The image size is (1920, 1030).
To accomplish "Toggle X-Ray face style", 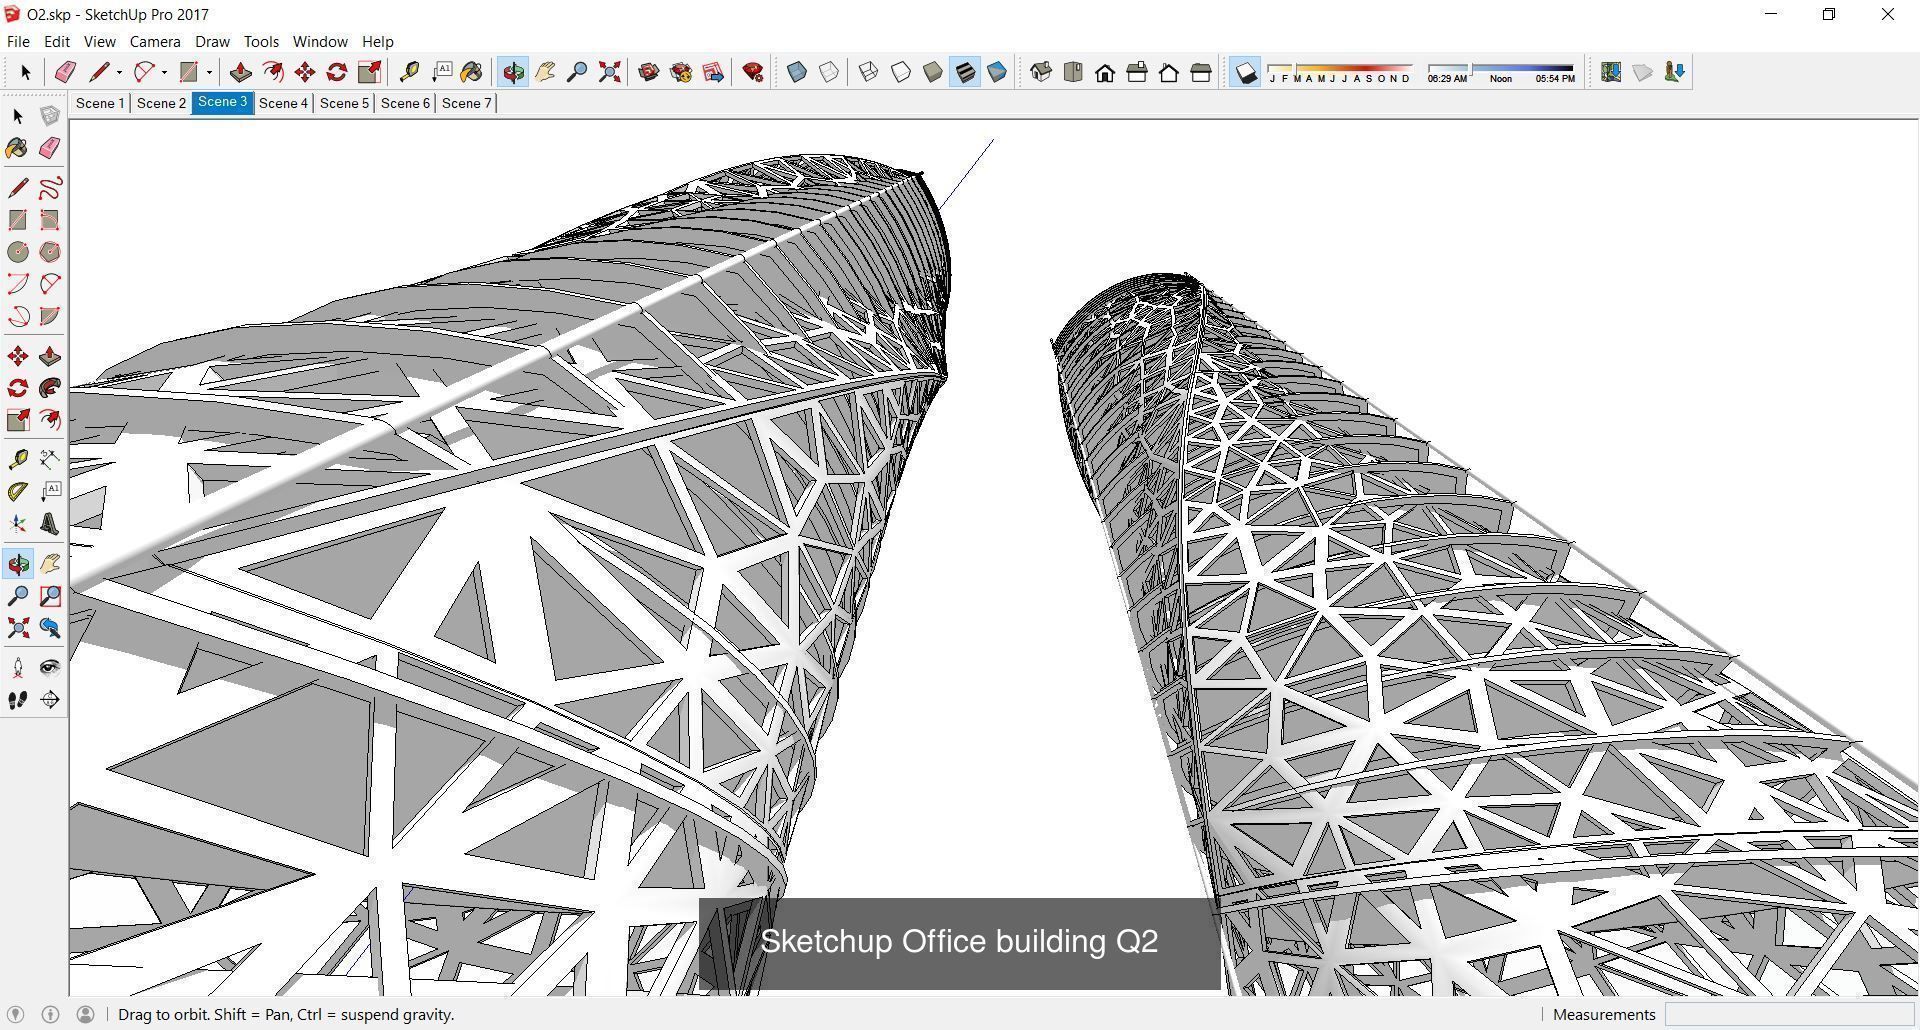I will pos(797,72).
